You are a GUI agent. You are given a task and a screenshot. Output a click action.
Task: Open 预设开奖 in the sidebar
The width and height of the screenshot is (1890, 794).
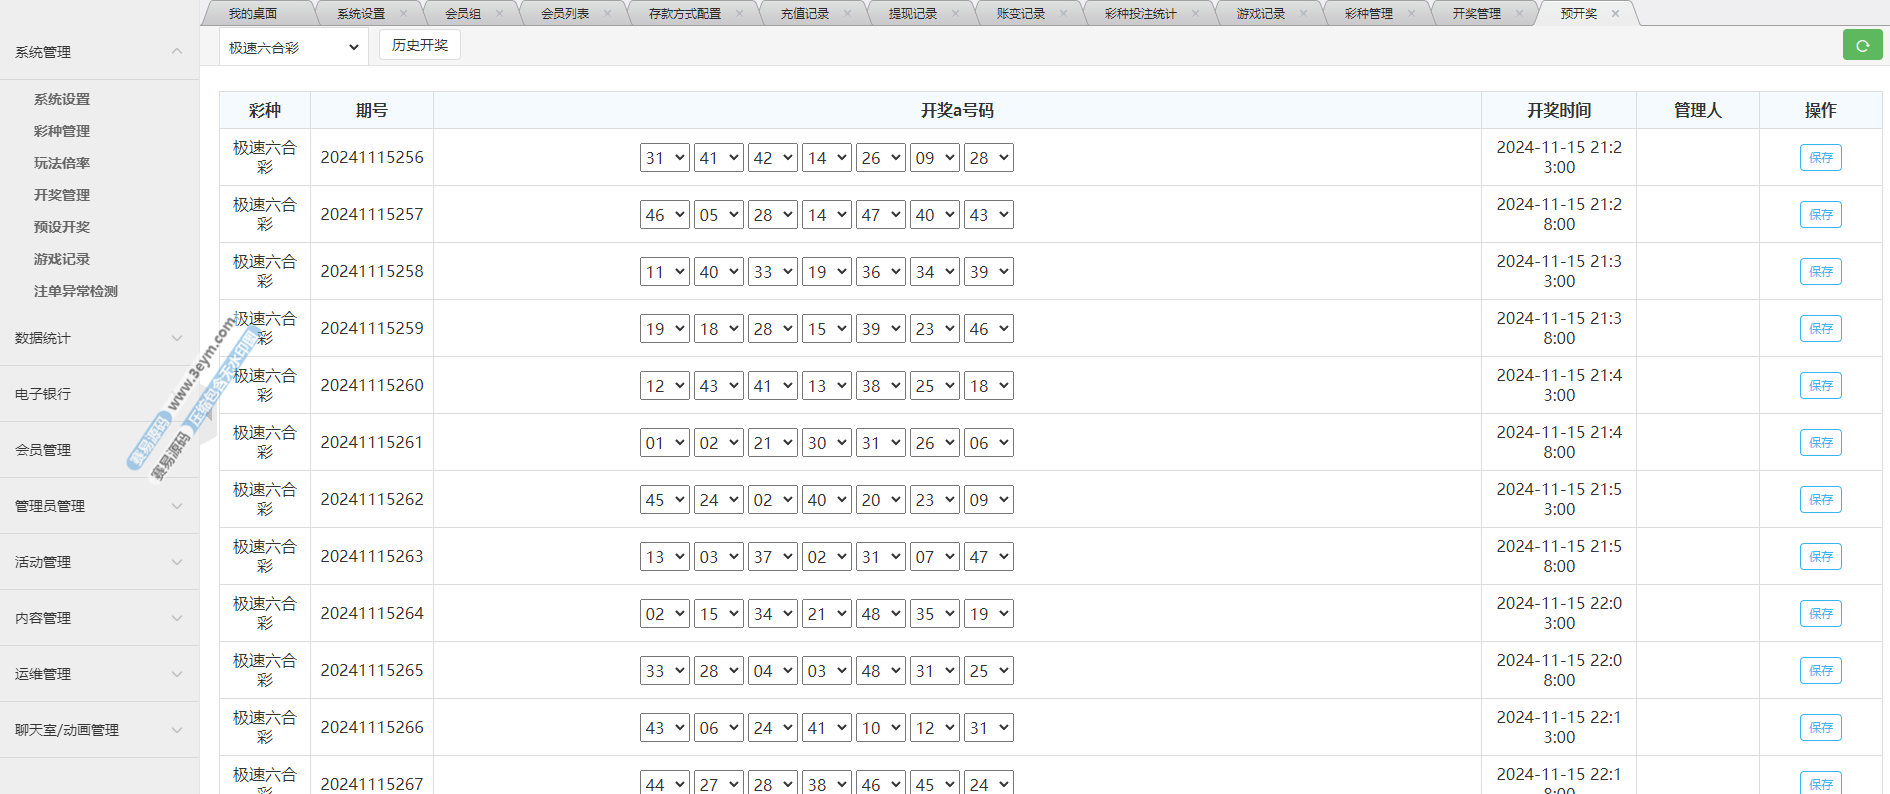tap(62, 227)
